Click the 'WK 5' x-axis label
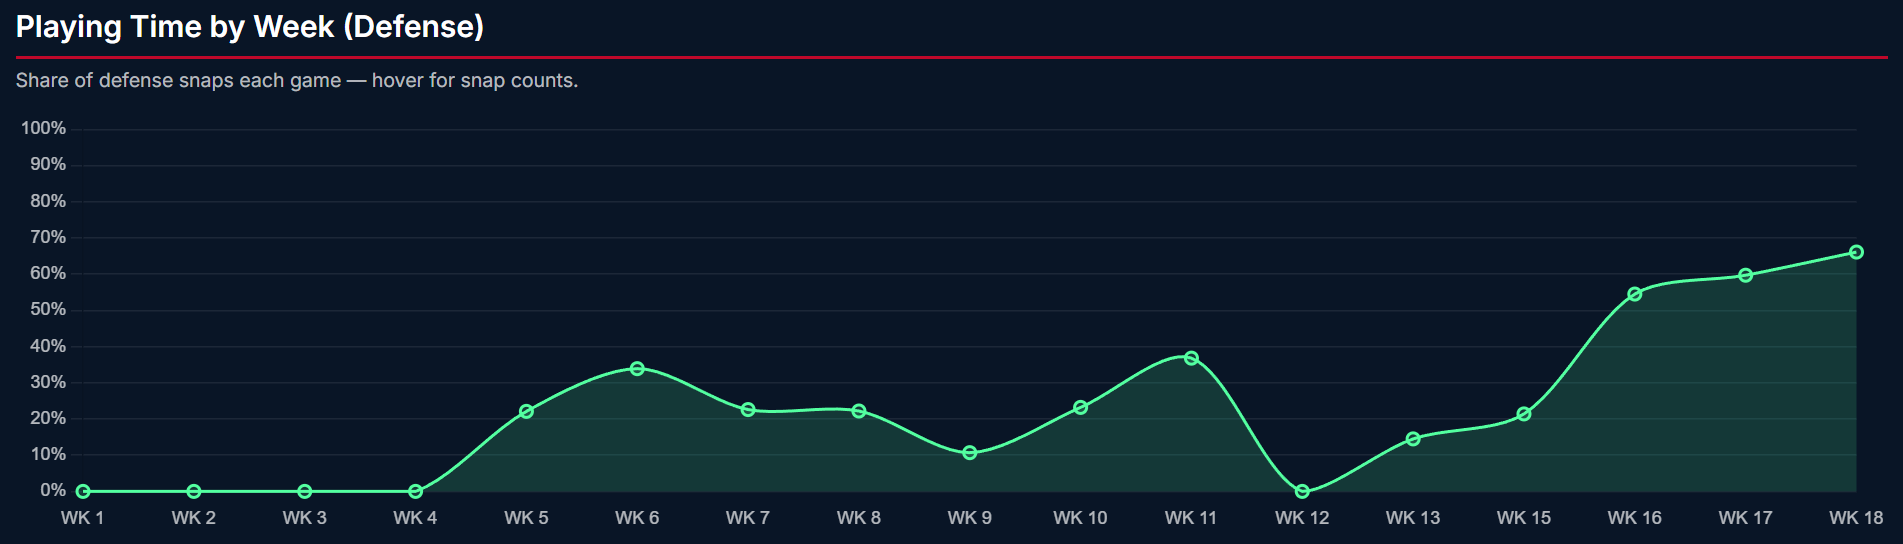The width and height of the screenshot is (1903, 544). (526, 518)
